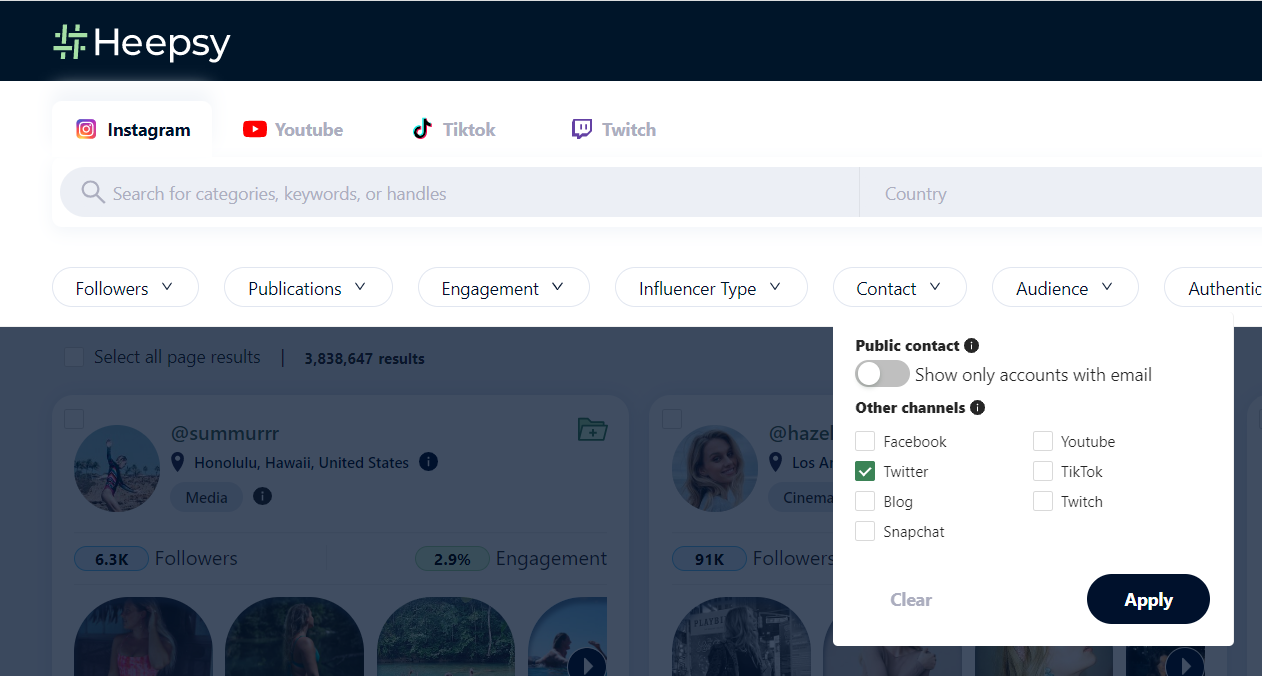
Task: Check the Blog channel box
Action: (865, 501)
